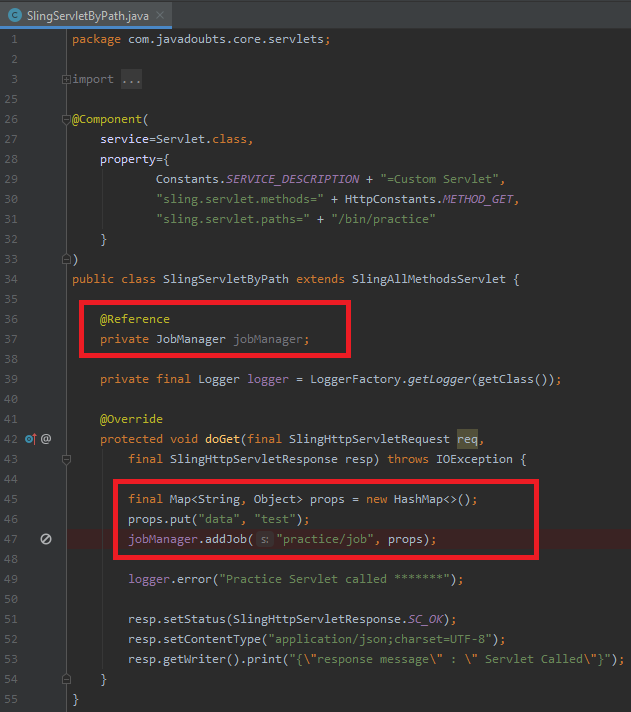The height and width of the screenshot is (712, 631).
Task: Click "sling.servlet.methods=" string
Action: pos(240,199)
